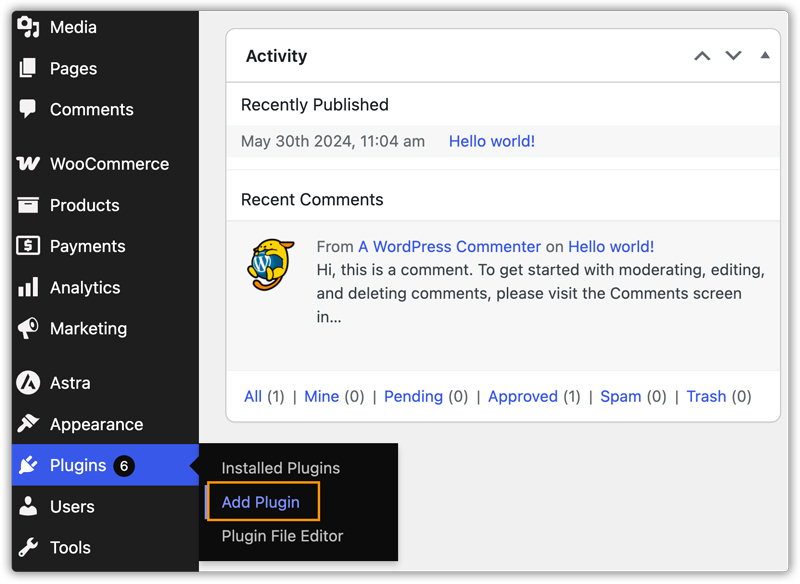The width and height of the screenshot is (800, 584).
Task: Click the Payments dollar icon
Action: 28,245
